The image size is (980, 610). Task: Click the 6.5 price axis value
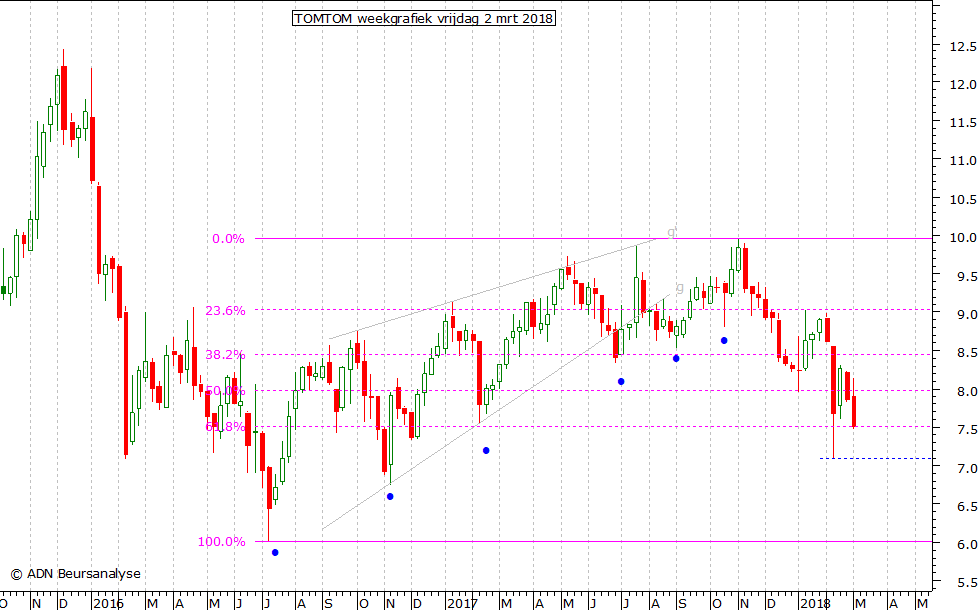point(966,506)
